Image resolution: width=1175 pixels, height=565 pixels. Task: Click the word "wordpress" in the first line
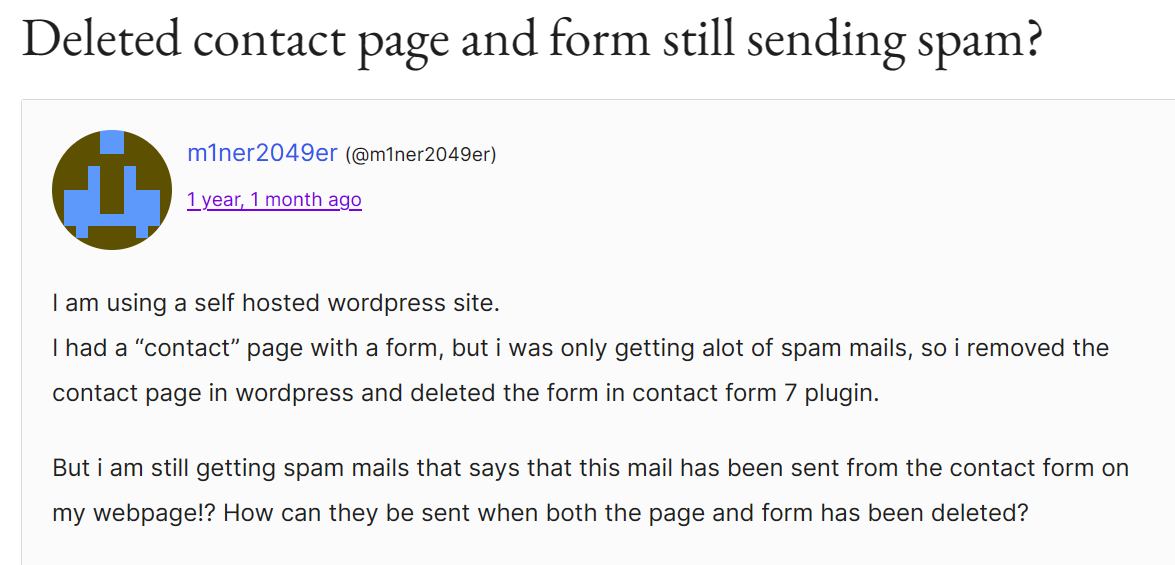point(386,304)
